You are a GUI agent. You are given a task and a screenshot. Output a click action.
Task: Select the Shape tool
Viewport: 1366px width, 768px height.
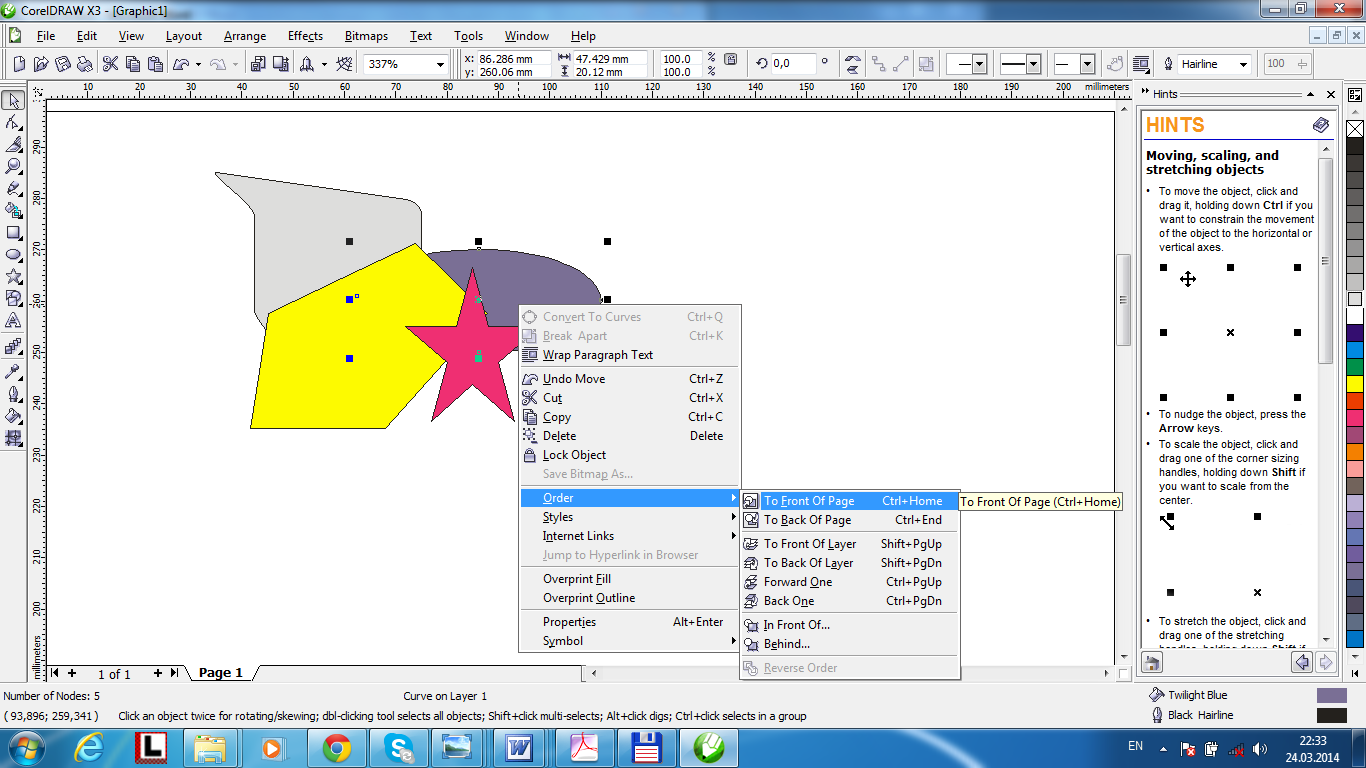pos(14,123)
